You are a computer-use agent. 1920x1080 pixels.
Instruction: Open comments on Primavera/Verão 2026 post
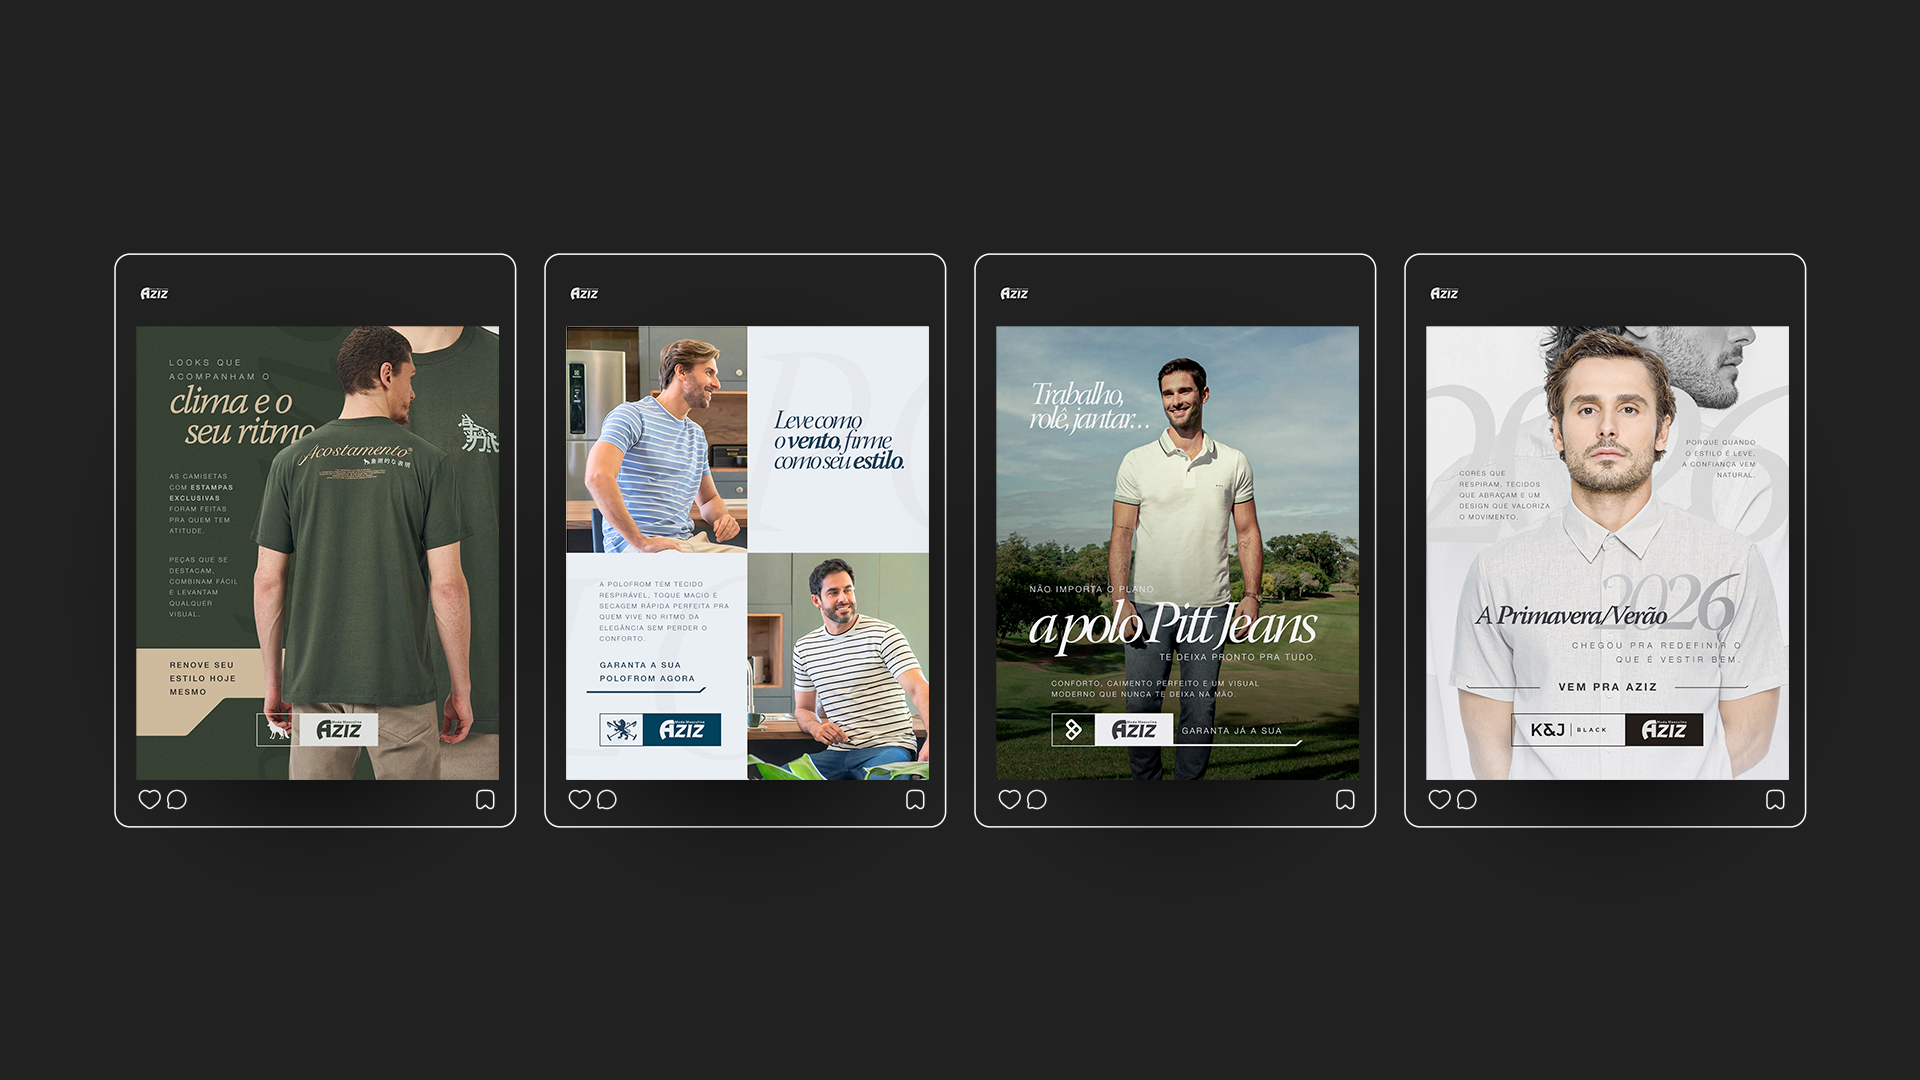tap(1467, 799)
